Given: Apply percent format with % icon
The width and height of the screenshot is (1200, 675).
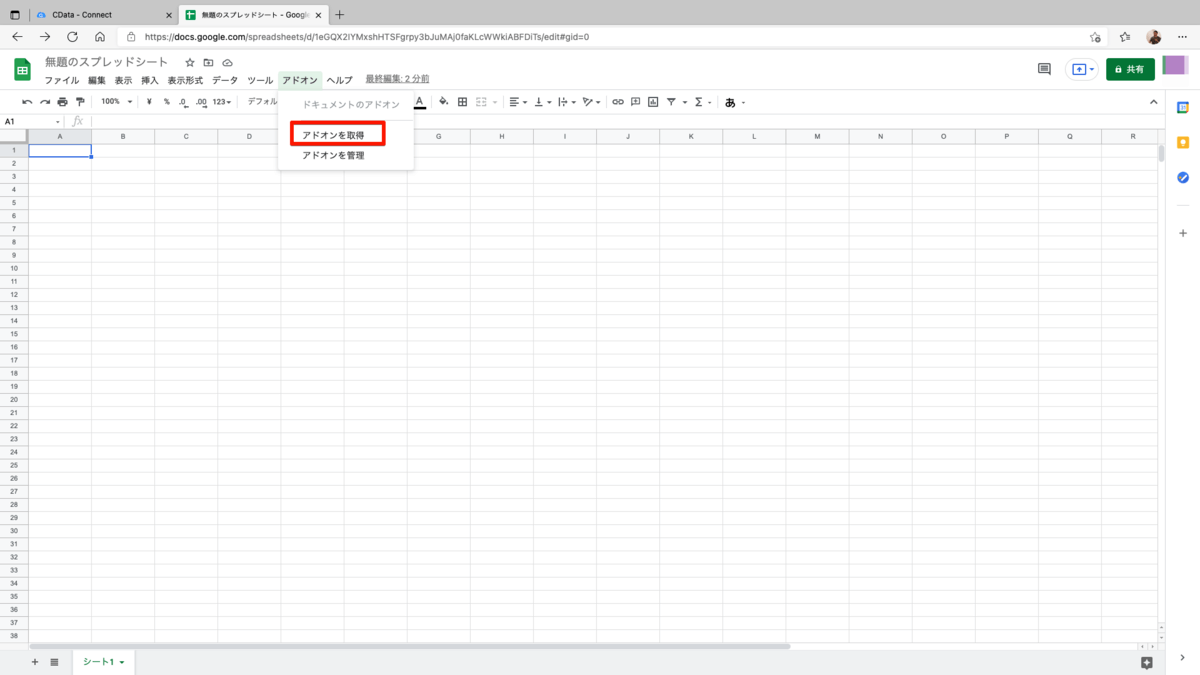Looking at the screenshot, I should coord(166,102).
